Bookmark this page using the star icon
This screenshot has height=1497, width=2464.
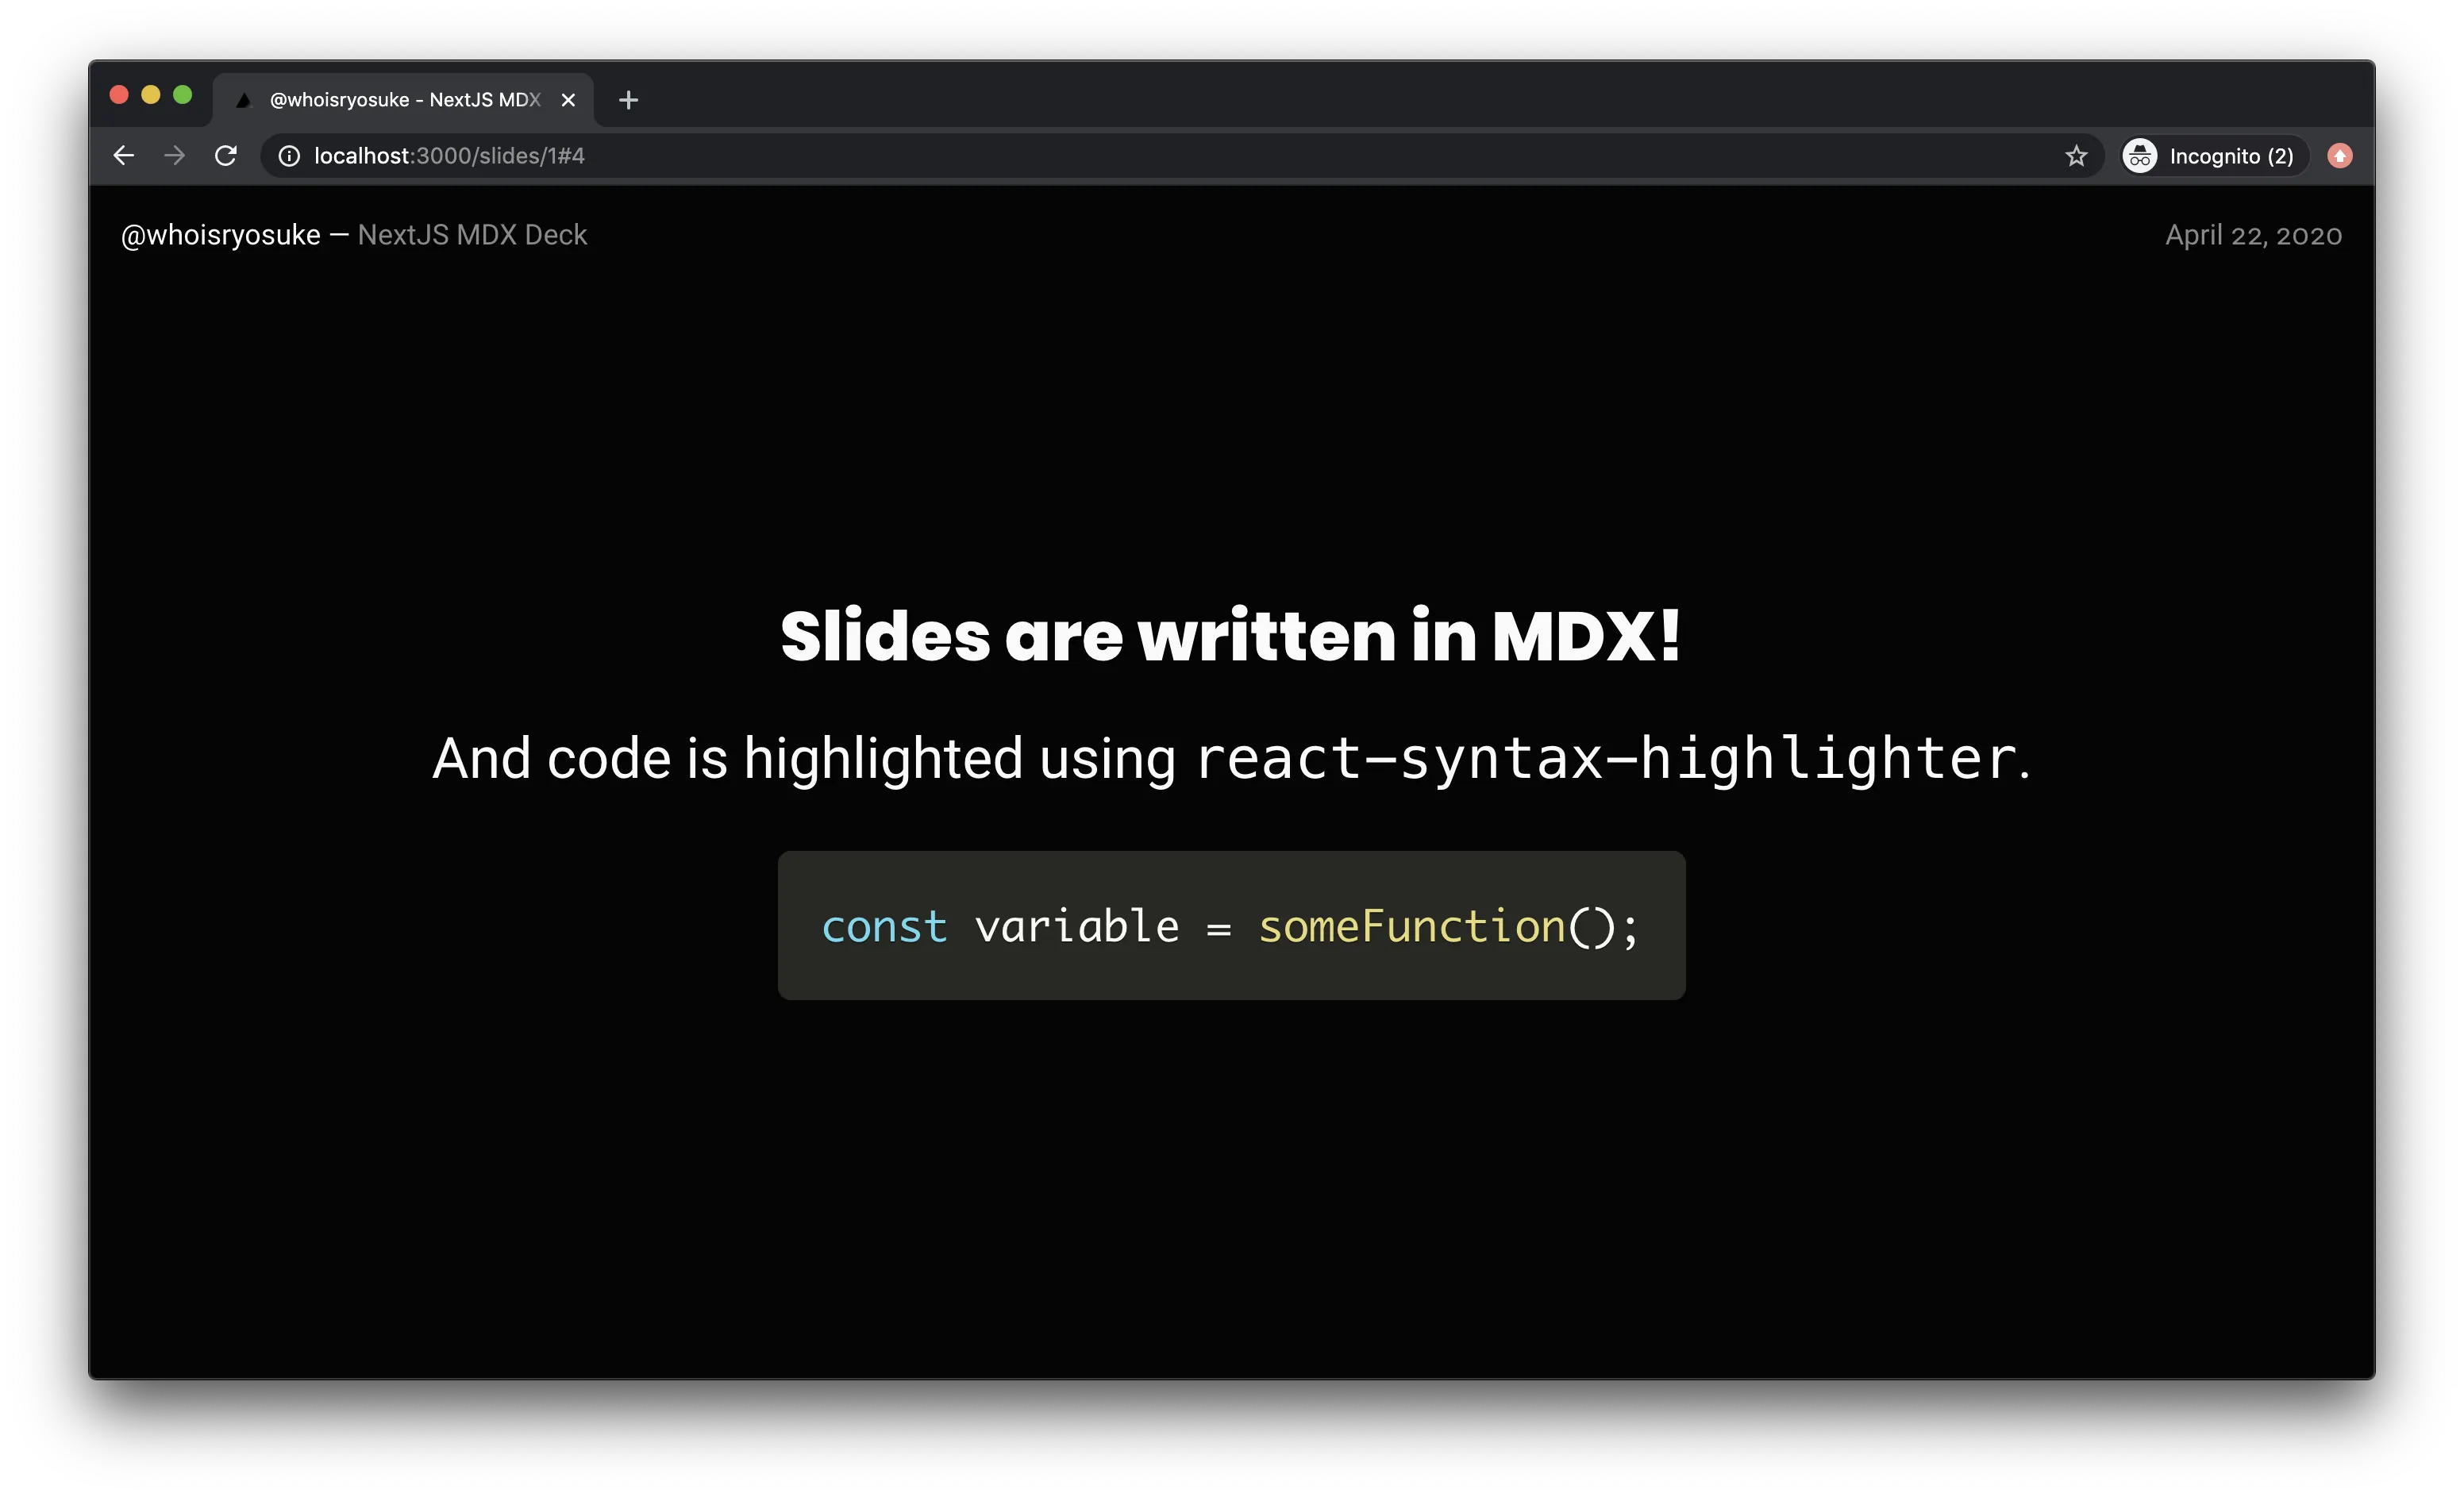2076,156
